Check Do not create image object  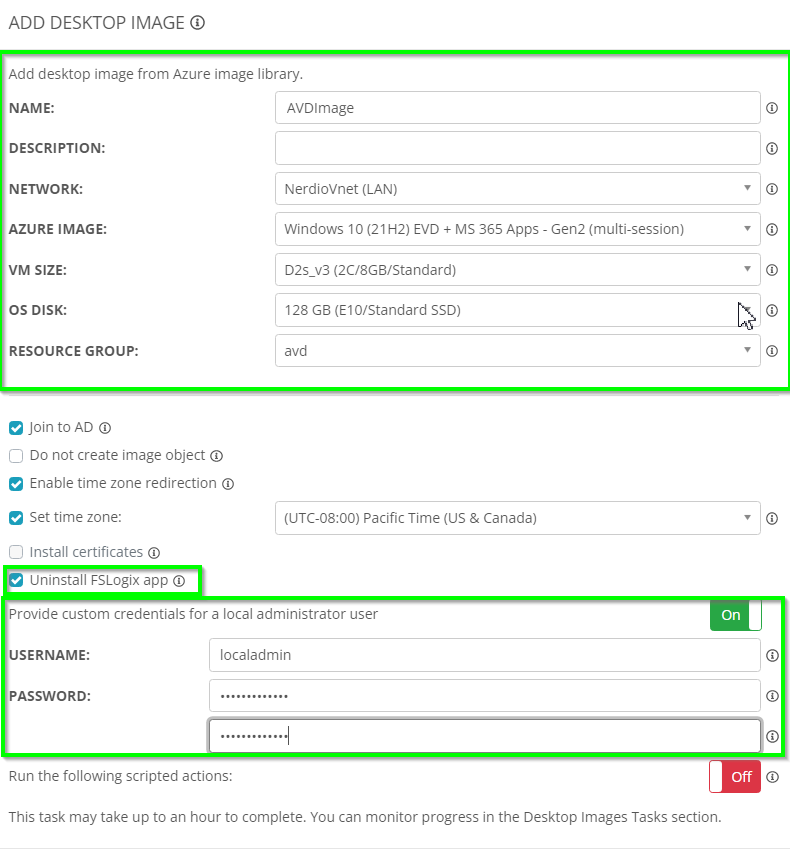coord(16,455)
